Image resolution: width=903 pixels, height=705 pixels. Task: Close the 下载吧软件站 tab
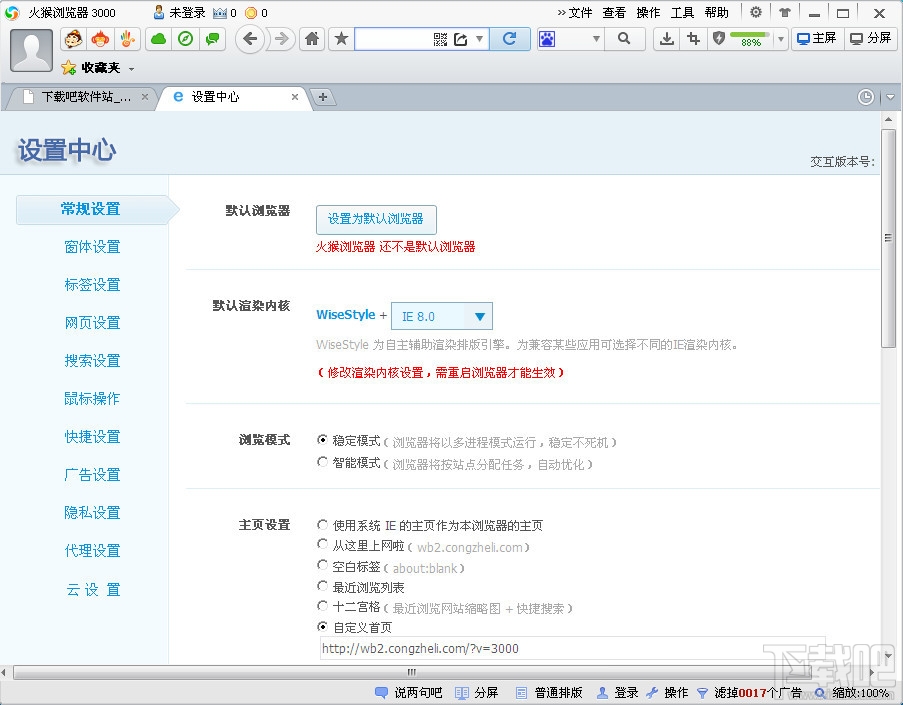tap(145, 97)
